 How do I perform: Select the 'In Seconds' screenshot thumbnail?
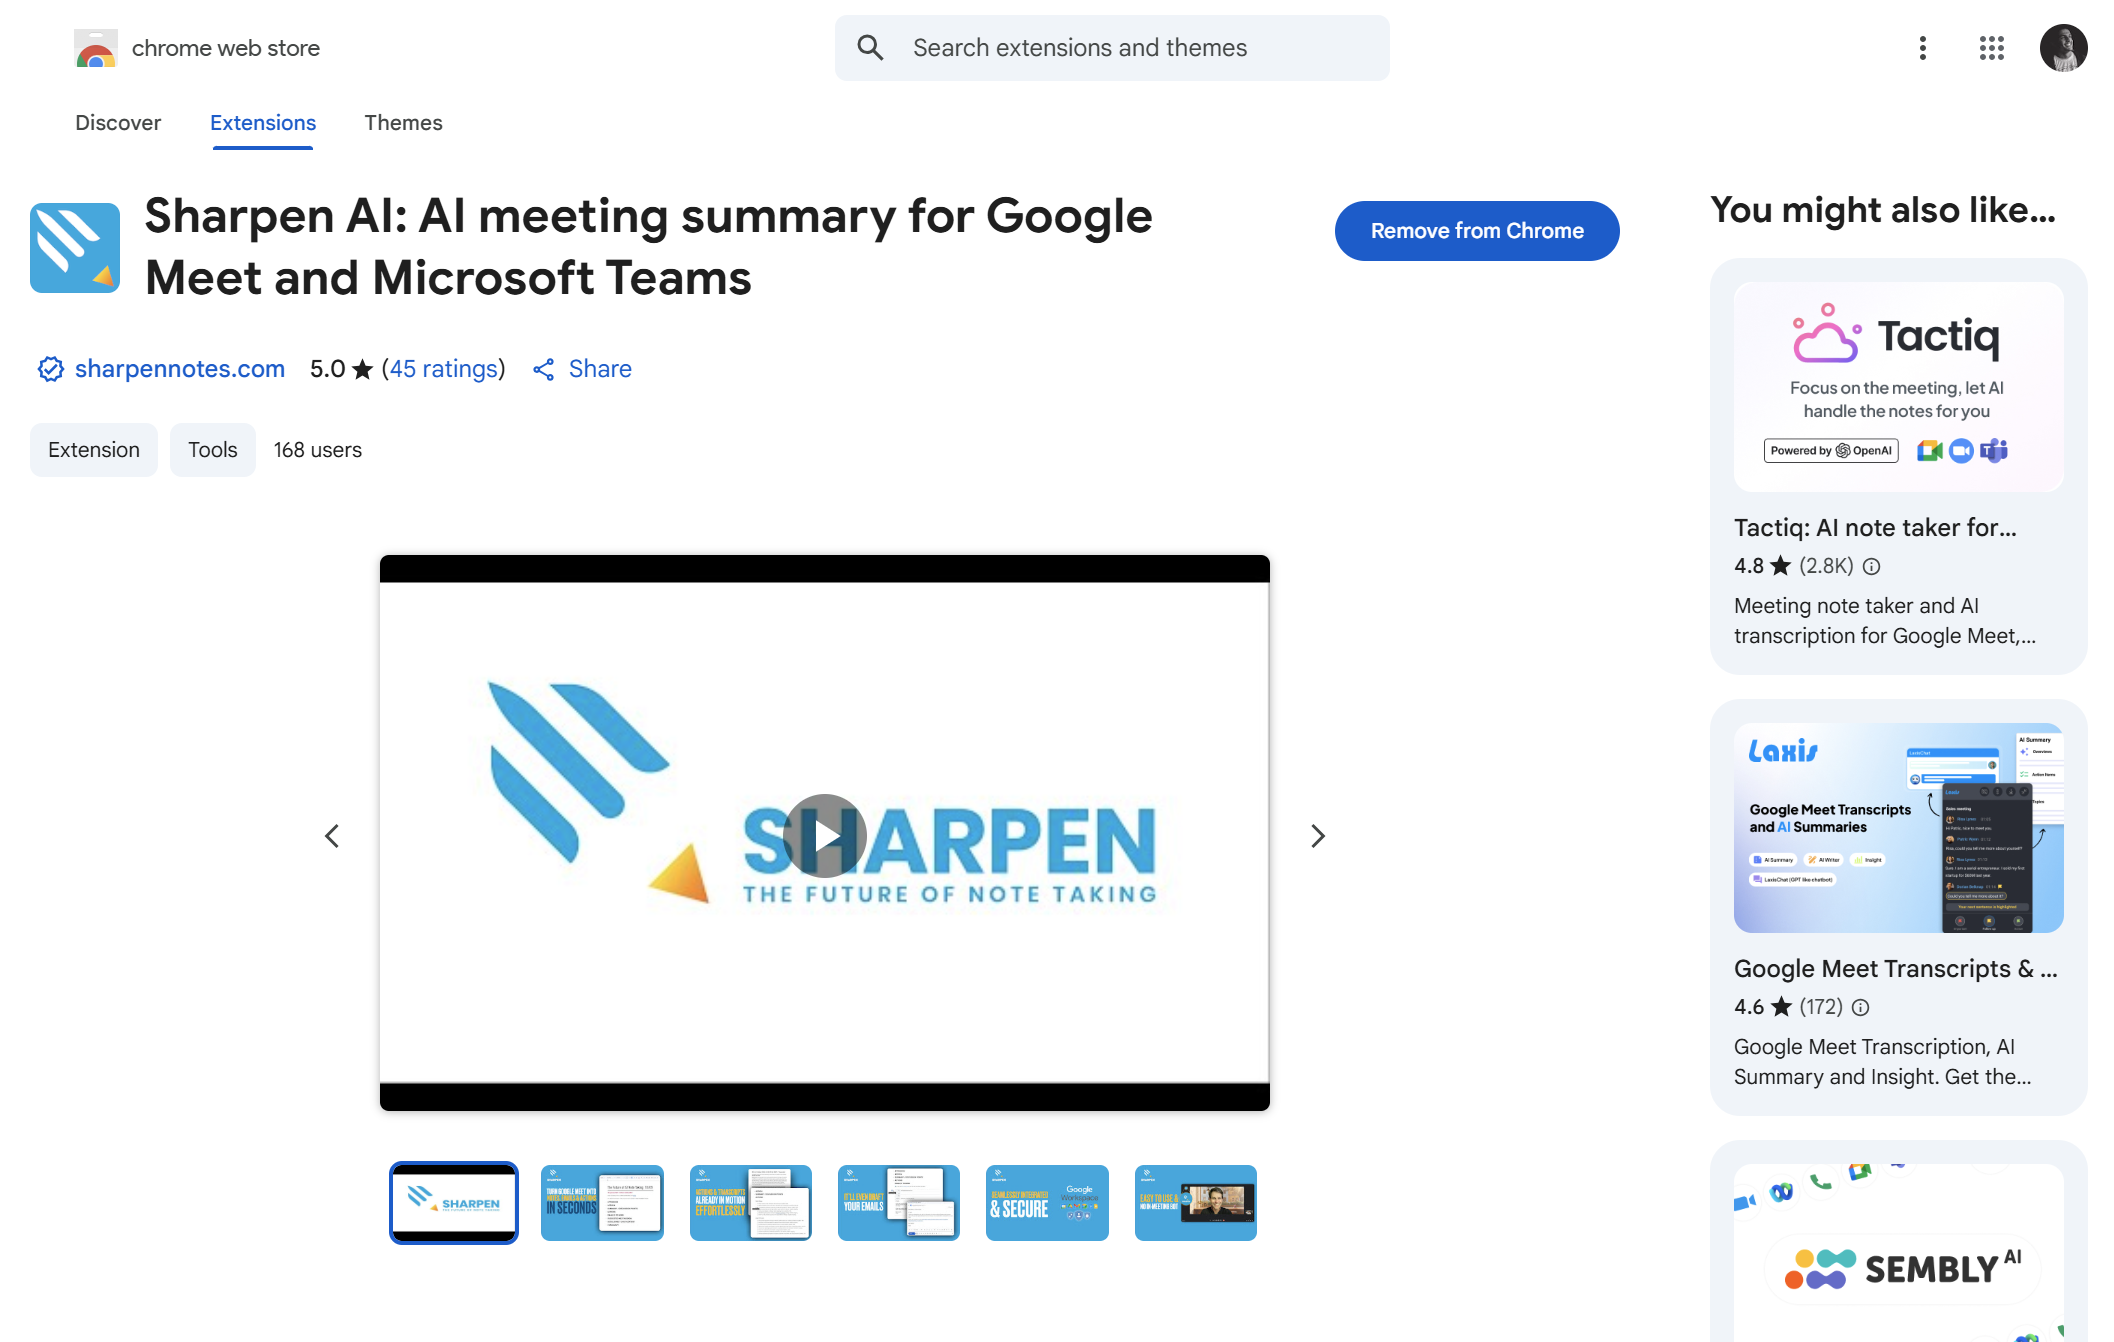click(x=602, y=1203)
